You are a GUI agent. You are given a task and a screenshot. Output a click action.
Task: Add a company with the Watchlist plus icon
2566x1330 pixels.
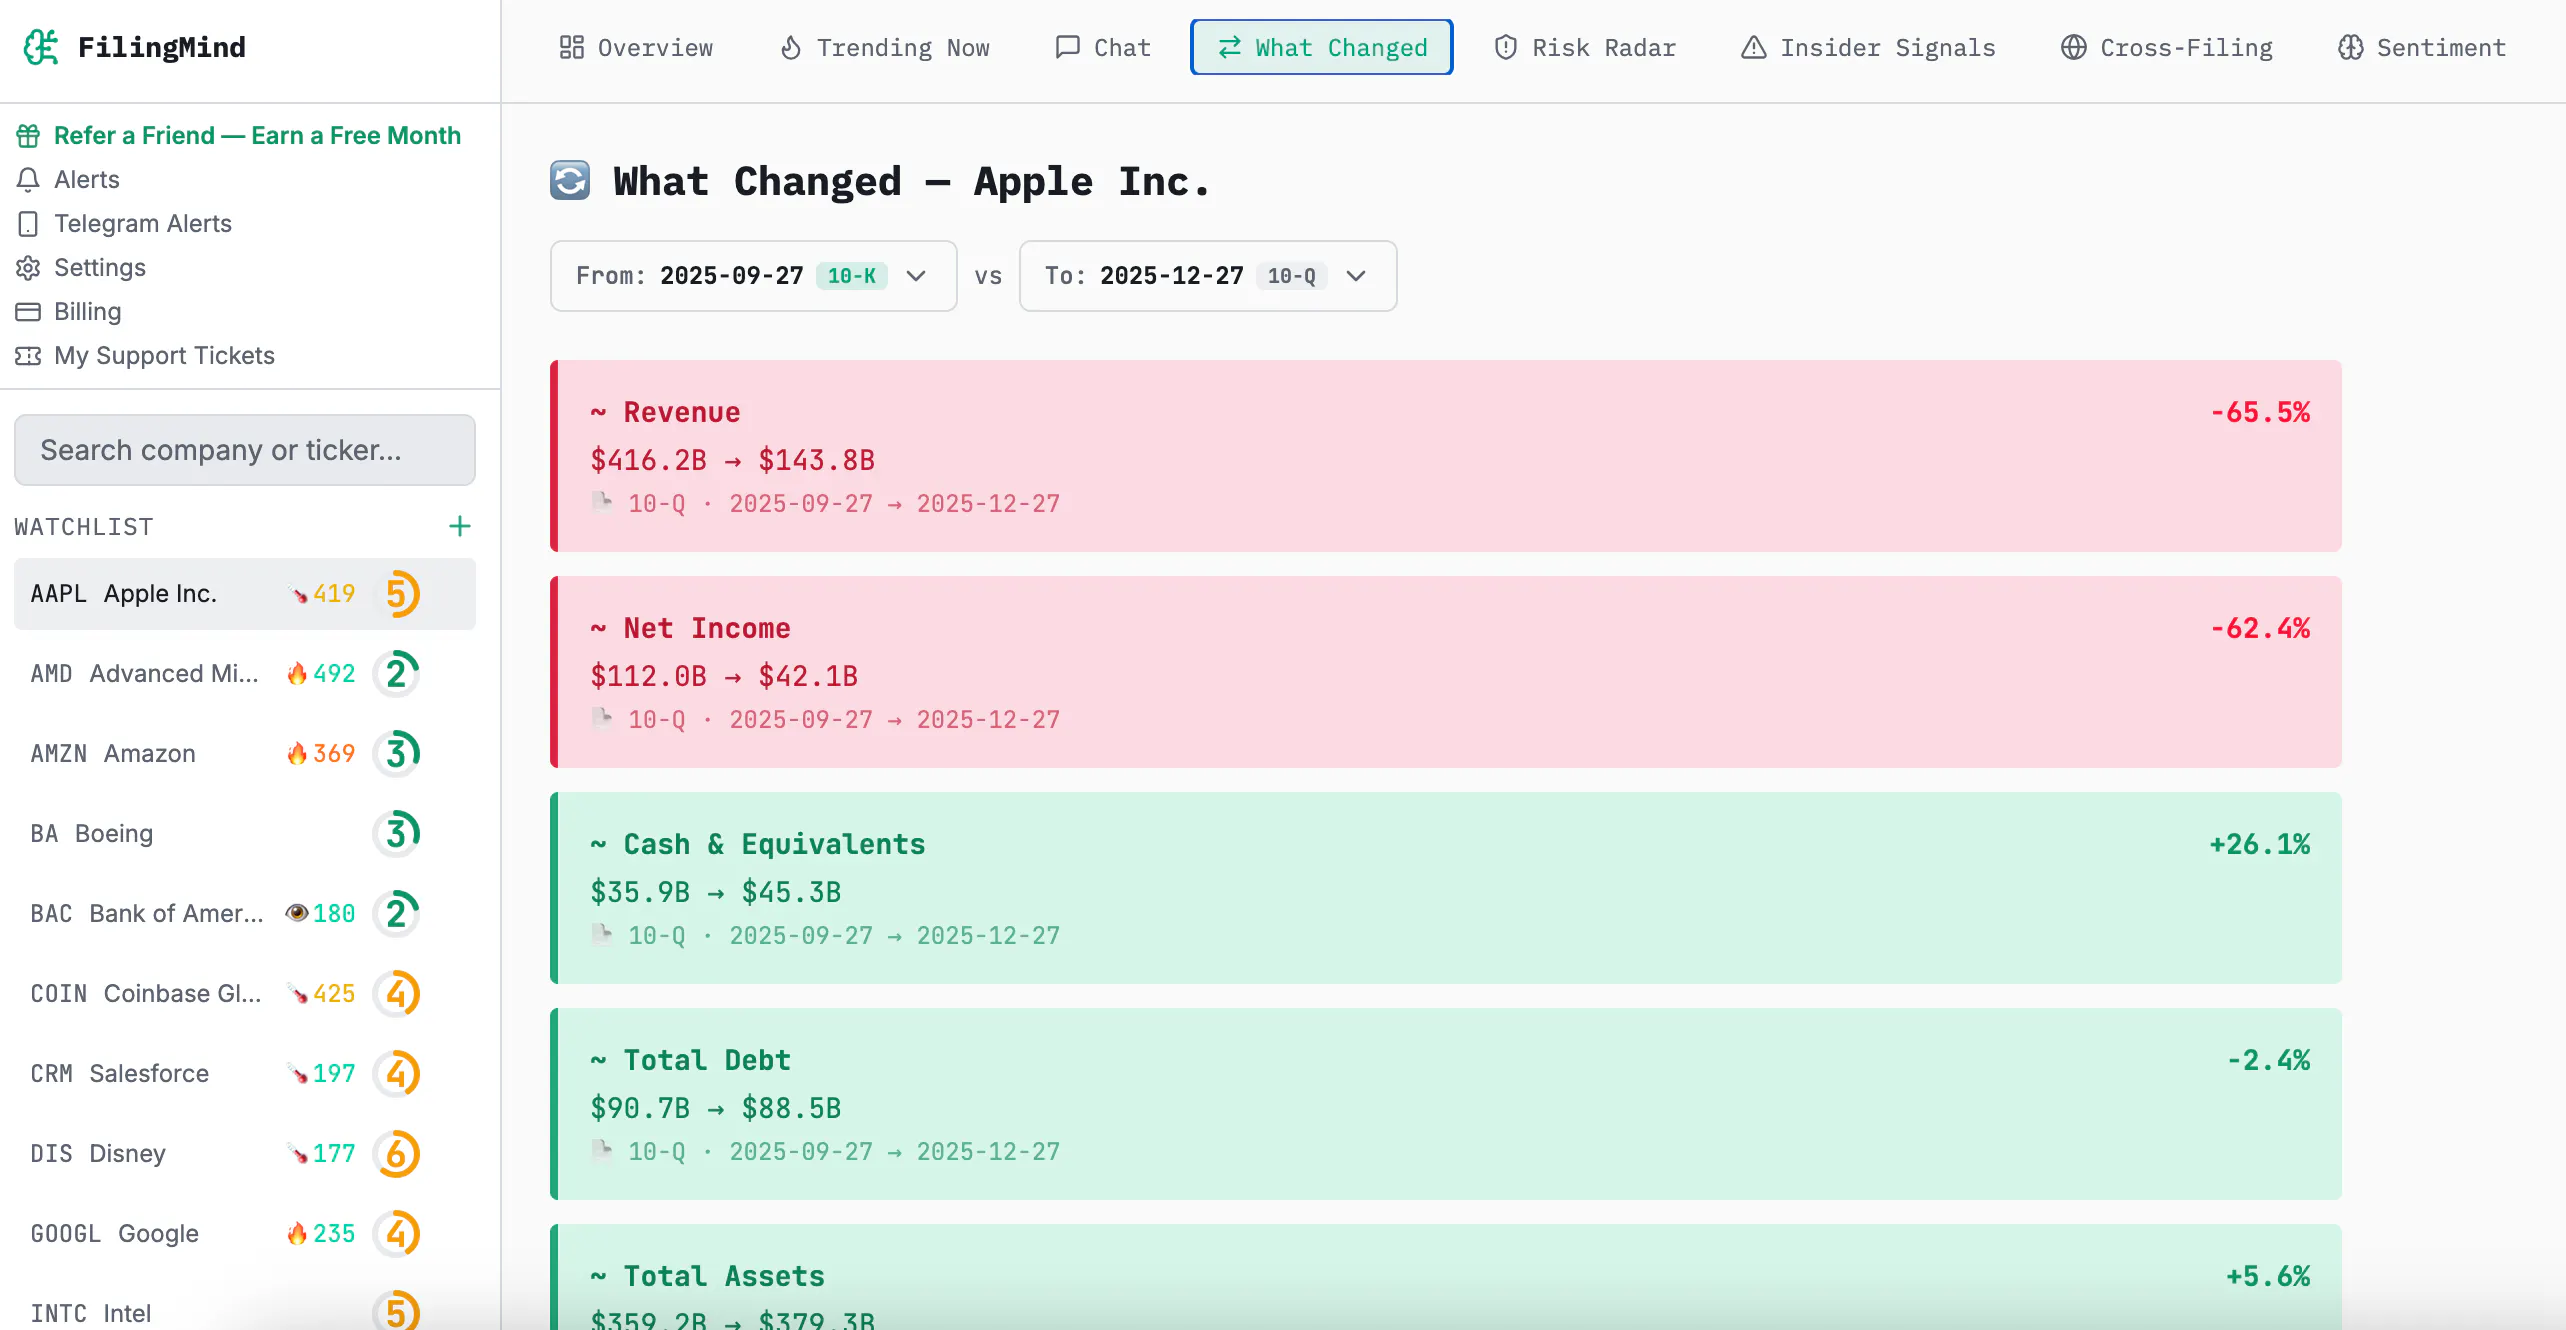click(x=460, y=526)
